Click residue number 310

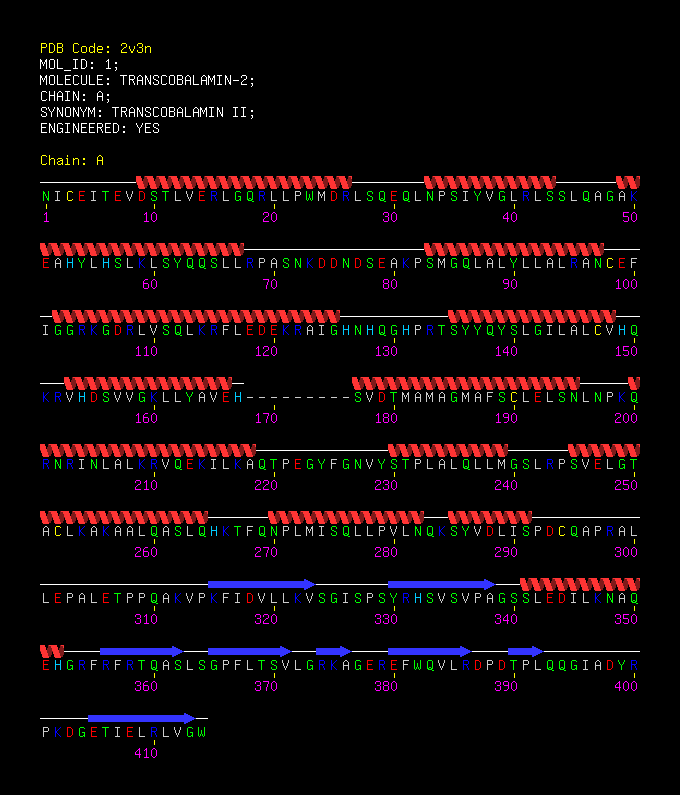point(146,619)
